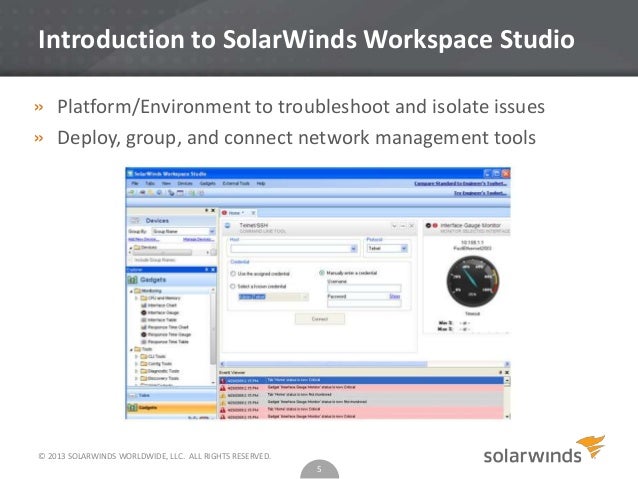Select Manually enter a credential option
This screenshot has width=638, height=479.
pyautogui.click(x=322, y=273)
